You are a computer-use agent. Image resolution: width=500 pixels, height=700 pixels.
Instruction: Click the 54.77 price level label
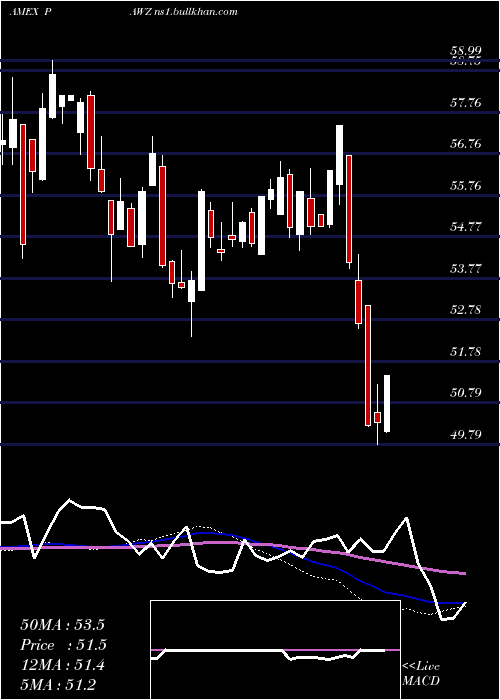pyautogui.click(x=466, y=227)
